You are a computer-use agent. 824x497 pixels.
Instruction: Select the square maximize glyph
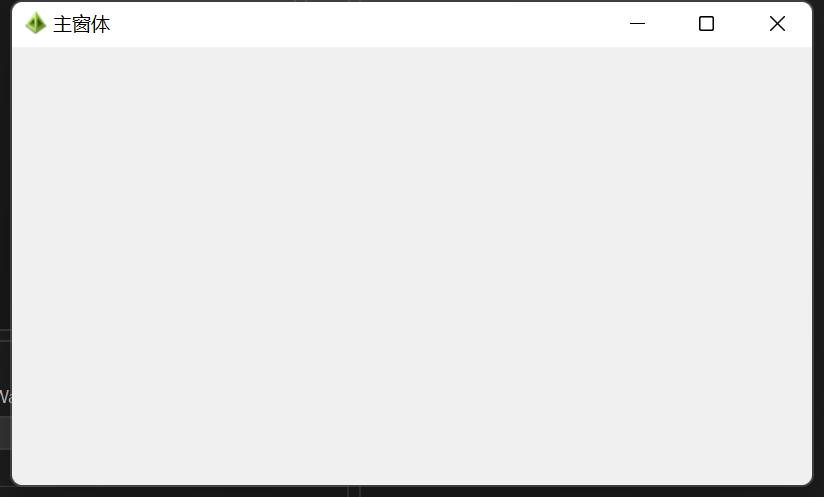[x=706, y=24]
